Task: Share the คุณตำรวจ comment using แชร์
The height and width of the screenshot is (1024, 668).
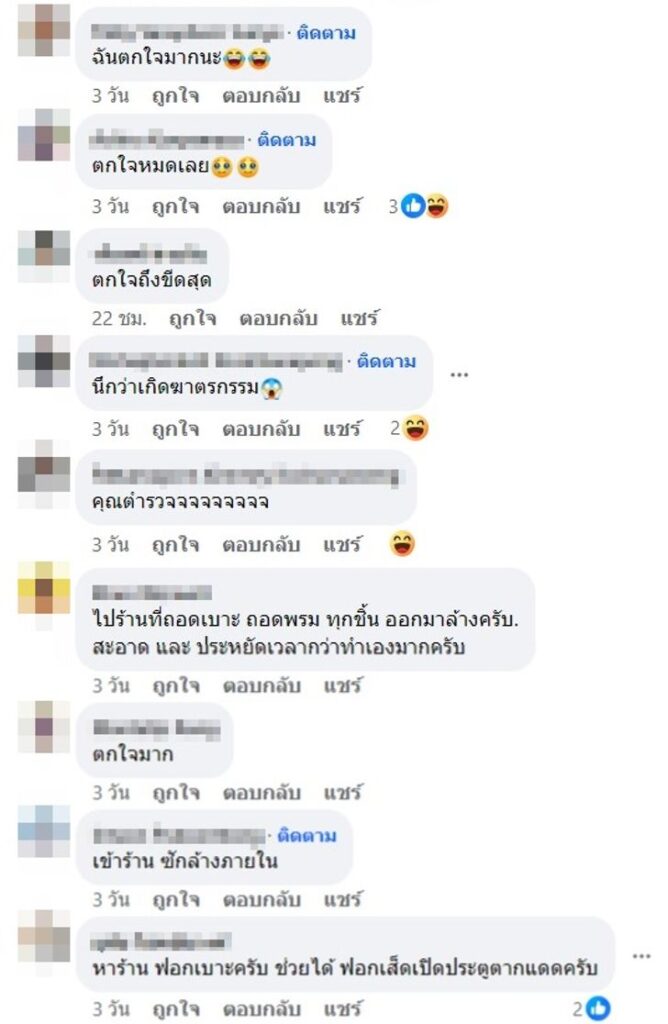Action: click(342, 545)
